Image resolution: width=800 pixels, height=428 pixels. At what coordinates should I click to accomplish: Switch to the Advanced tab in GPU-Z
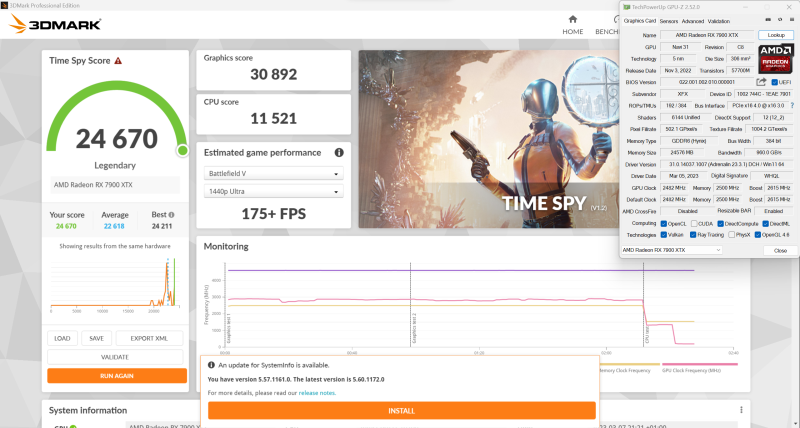pos(693,20)
